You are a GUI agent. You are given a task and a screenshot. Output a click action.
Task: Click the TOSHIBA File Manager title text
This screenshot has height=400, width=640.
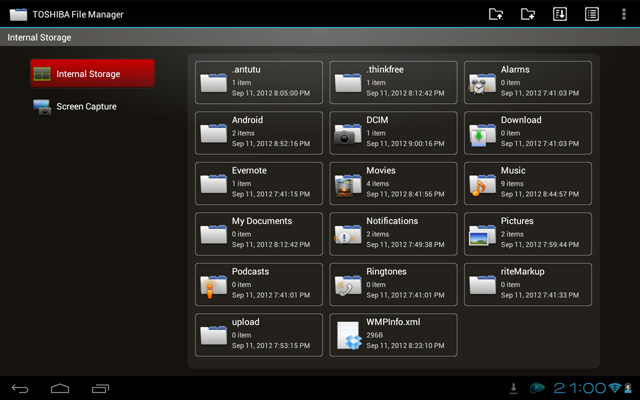78,15
